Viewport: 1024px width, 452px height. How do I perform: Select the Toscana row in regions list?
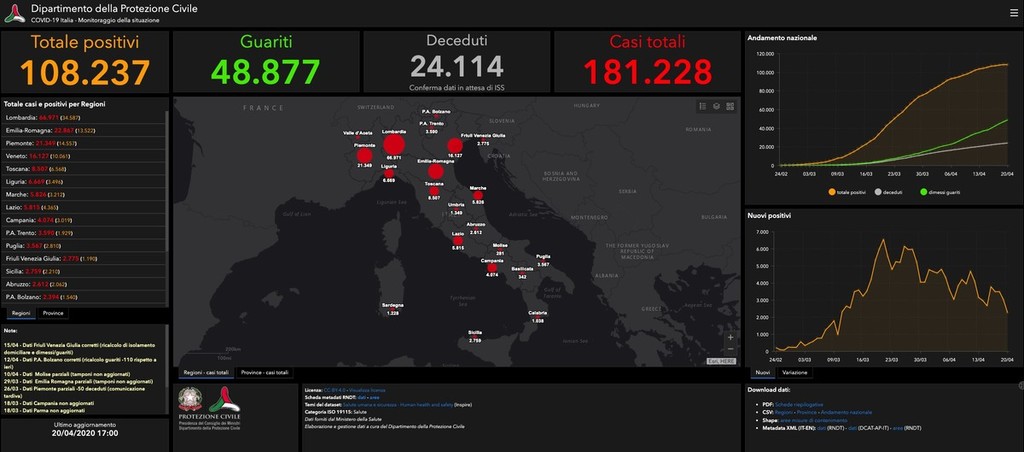(84, 169)
